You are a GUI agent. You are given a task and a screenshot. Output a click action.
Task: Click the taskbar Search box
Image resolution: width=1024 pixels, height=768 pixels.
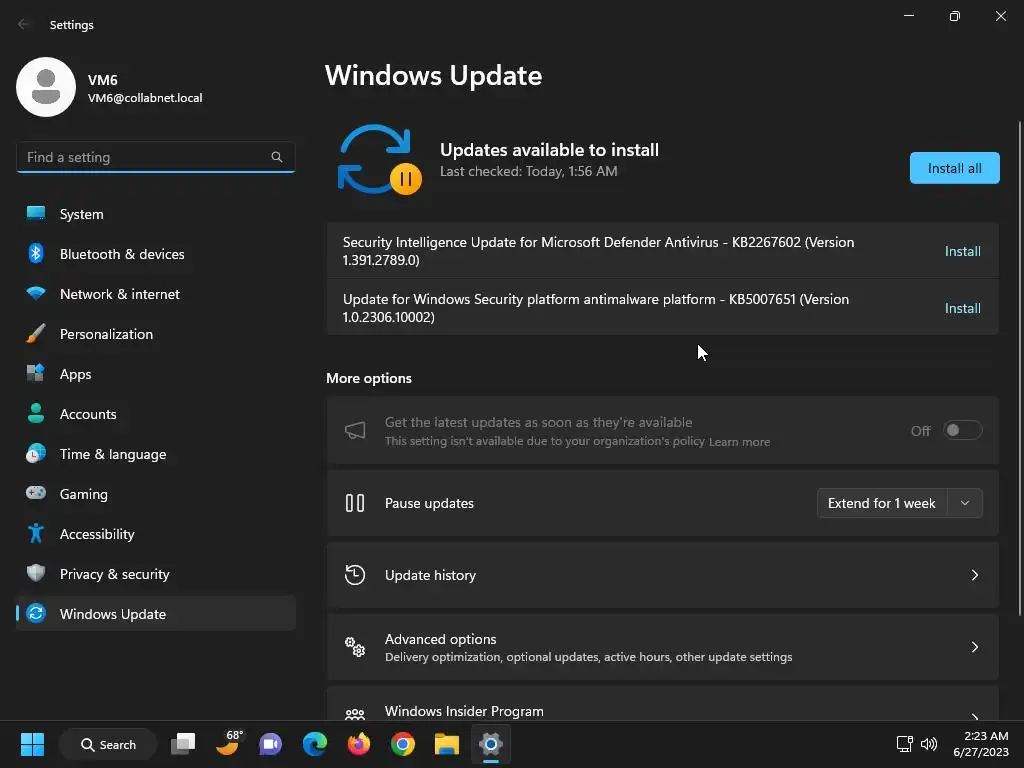108,744
